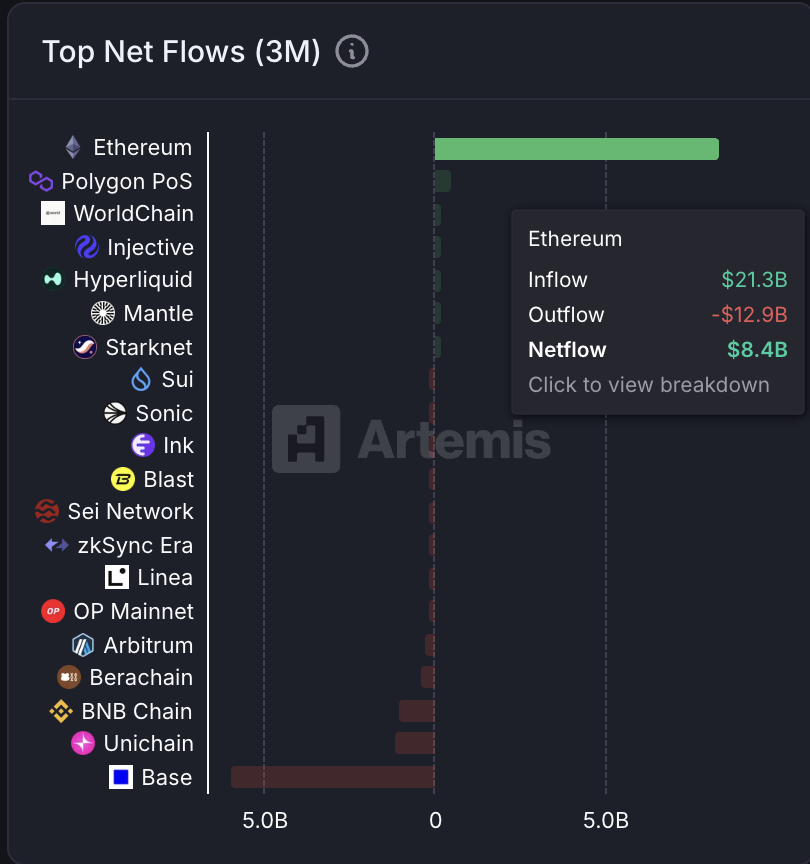Click the Base blue square logo
810x864 pixels.
pos(121,777)
